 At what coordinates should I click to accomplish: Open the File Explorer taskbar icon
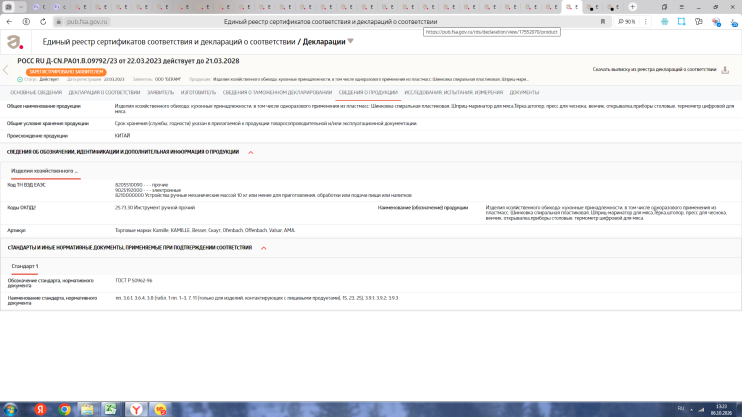[x=87, y=409]
